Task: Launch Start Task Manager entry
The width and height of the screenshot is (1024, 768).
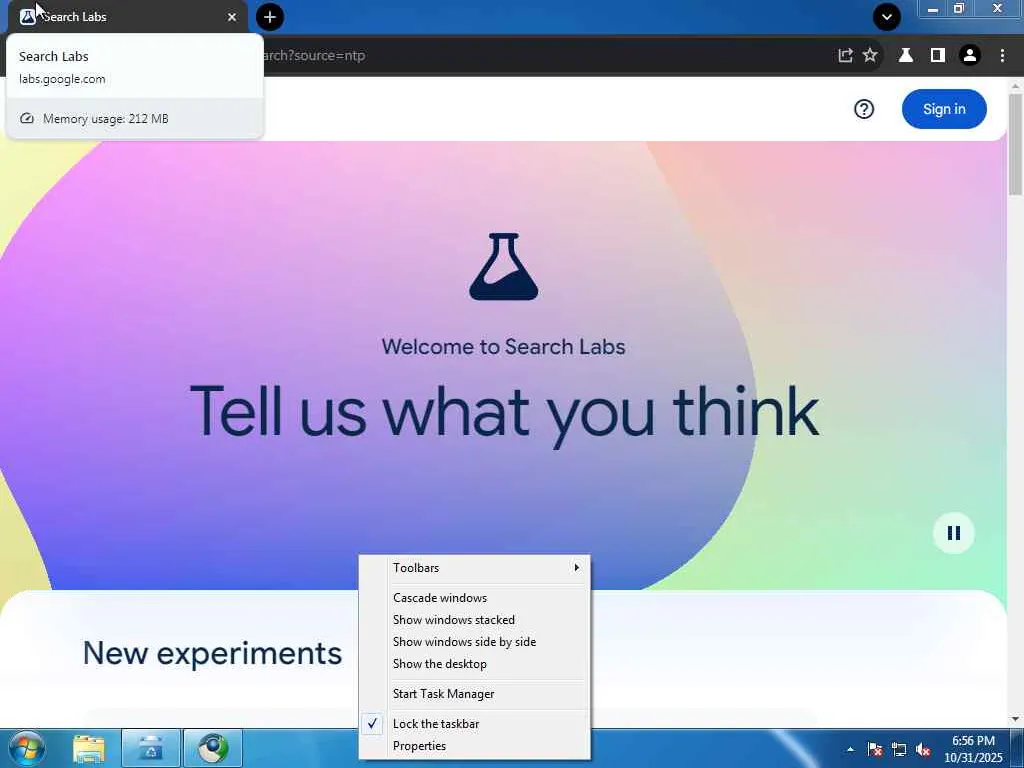Action: [475, 694]
